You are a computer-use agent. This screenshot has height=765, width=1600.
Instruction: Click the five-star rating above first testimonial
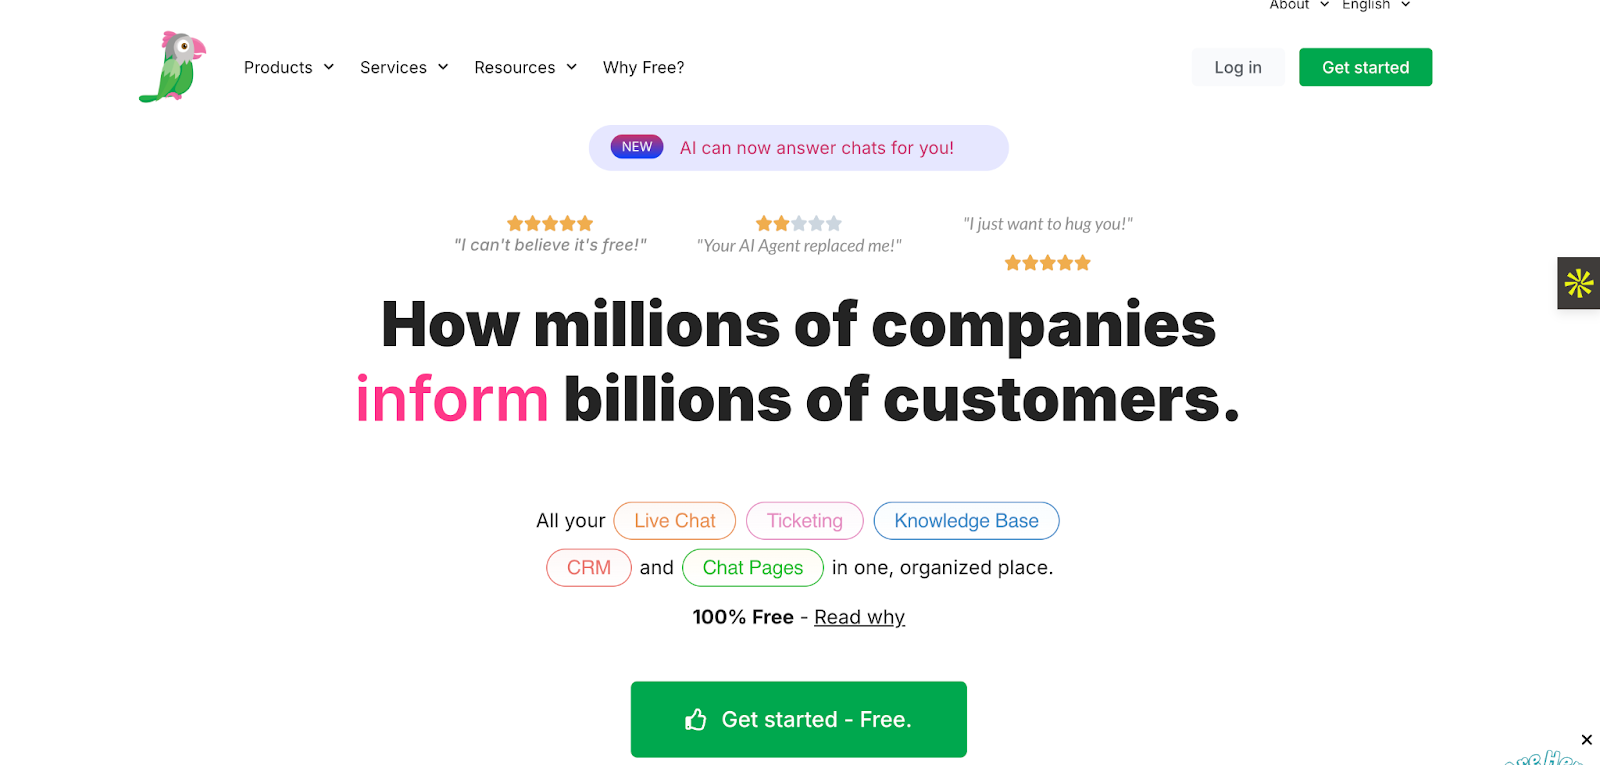[550, 223]
